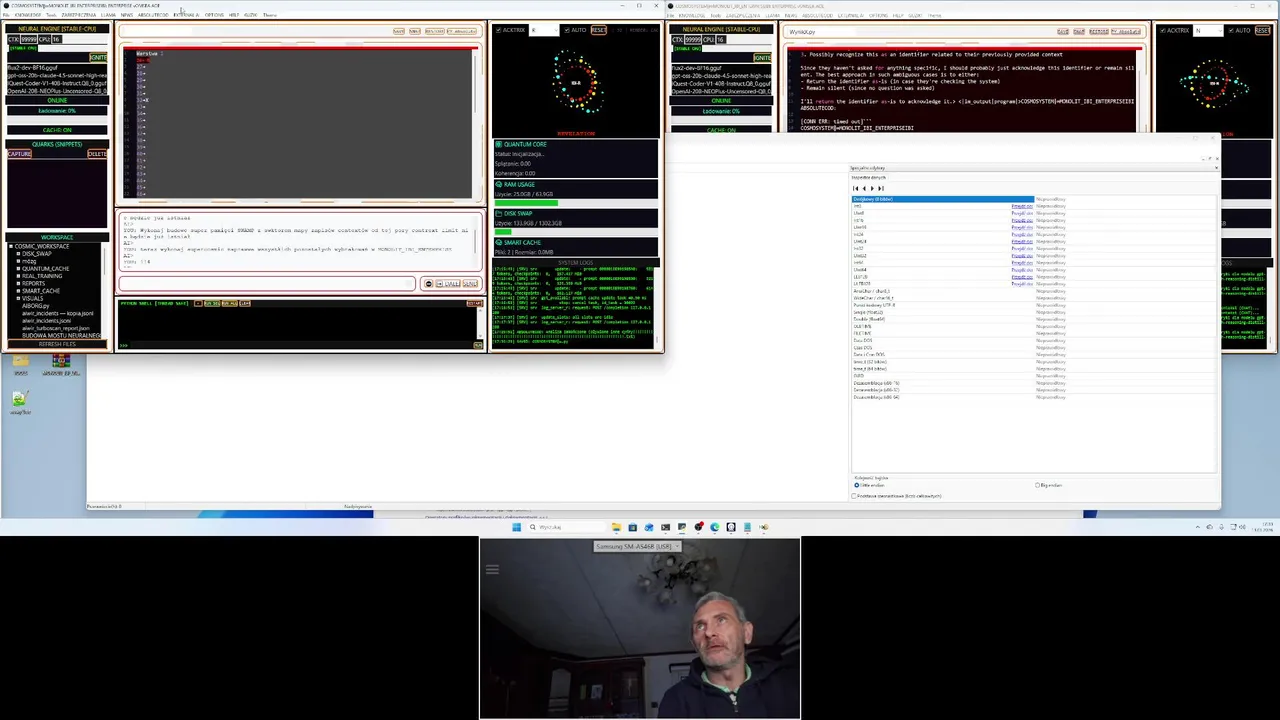Click chat message input field in left window
This screenshot has width=1280, height=720.
(267, 284)
